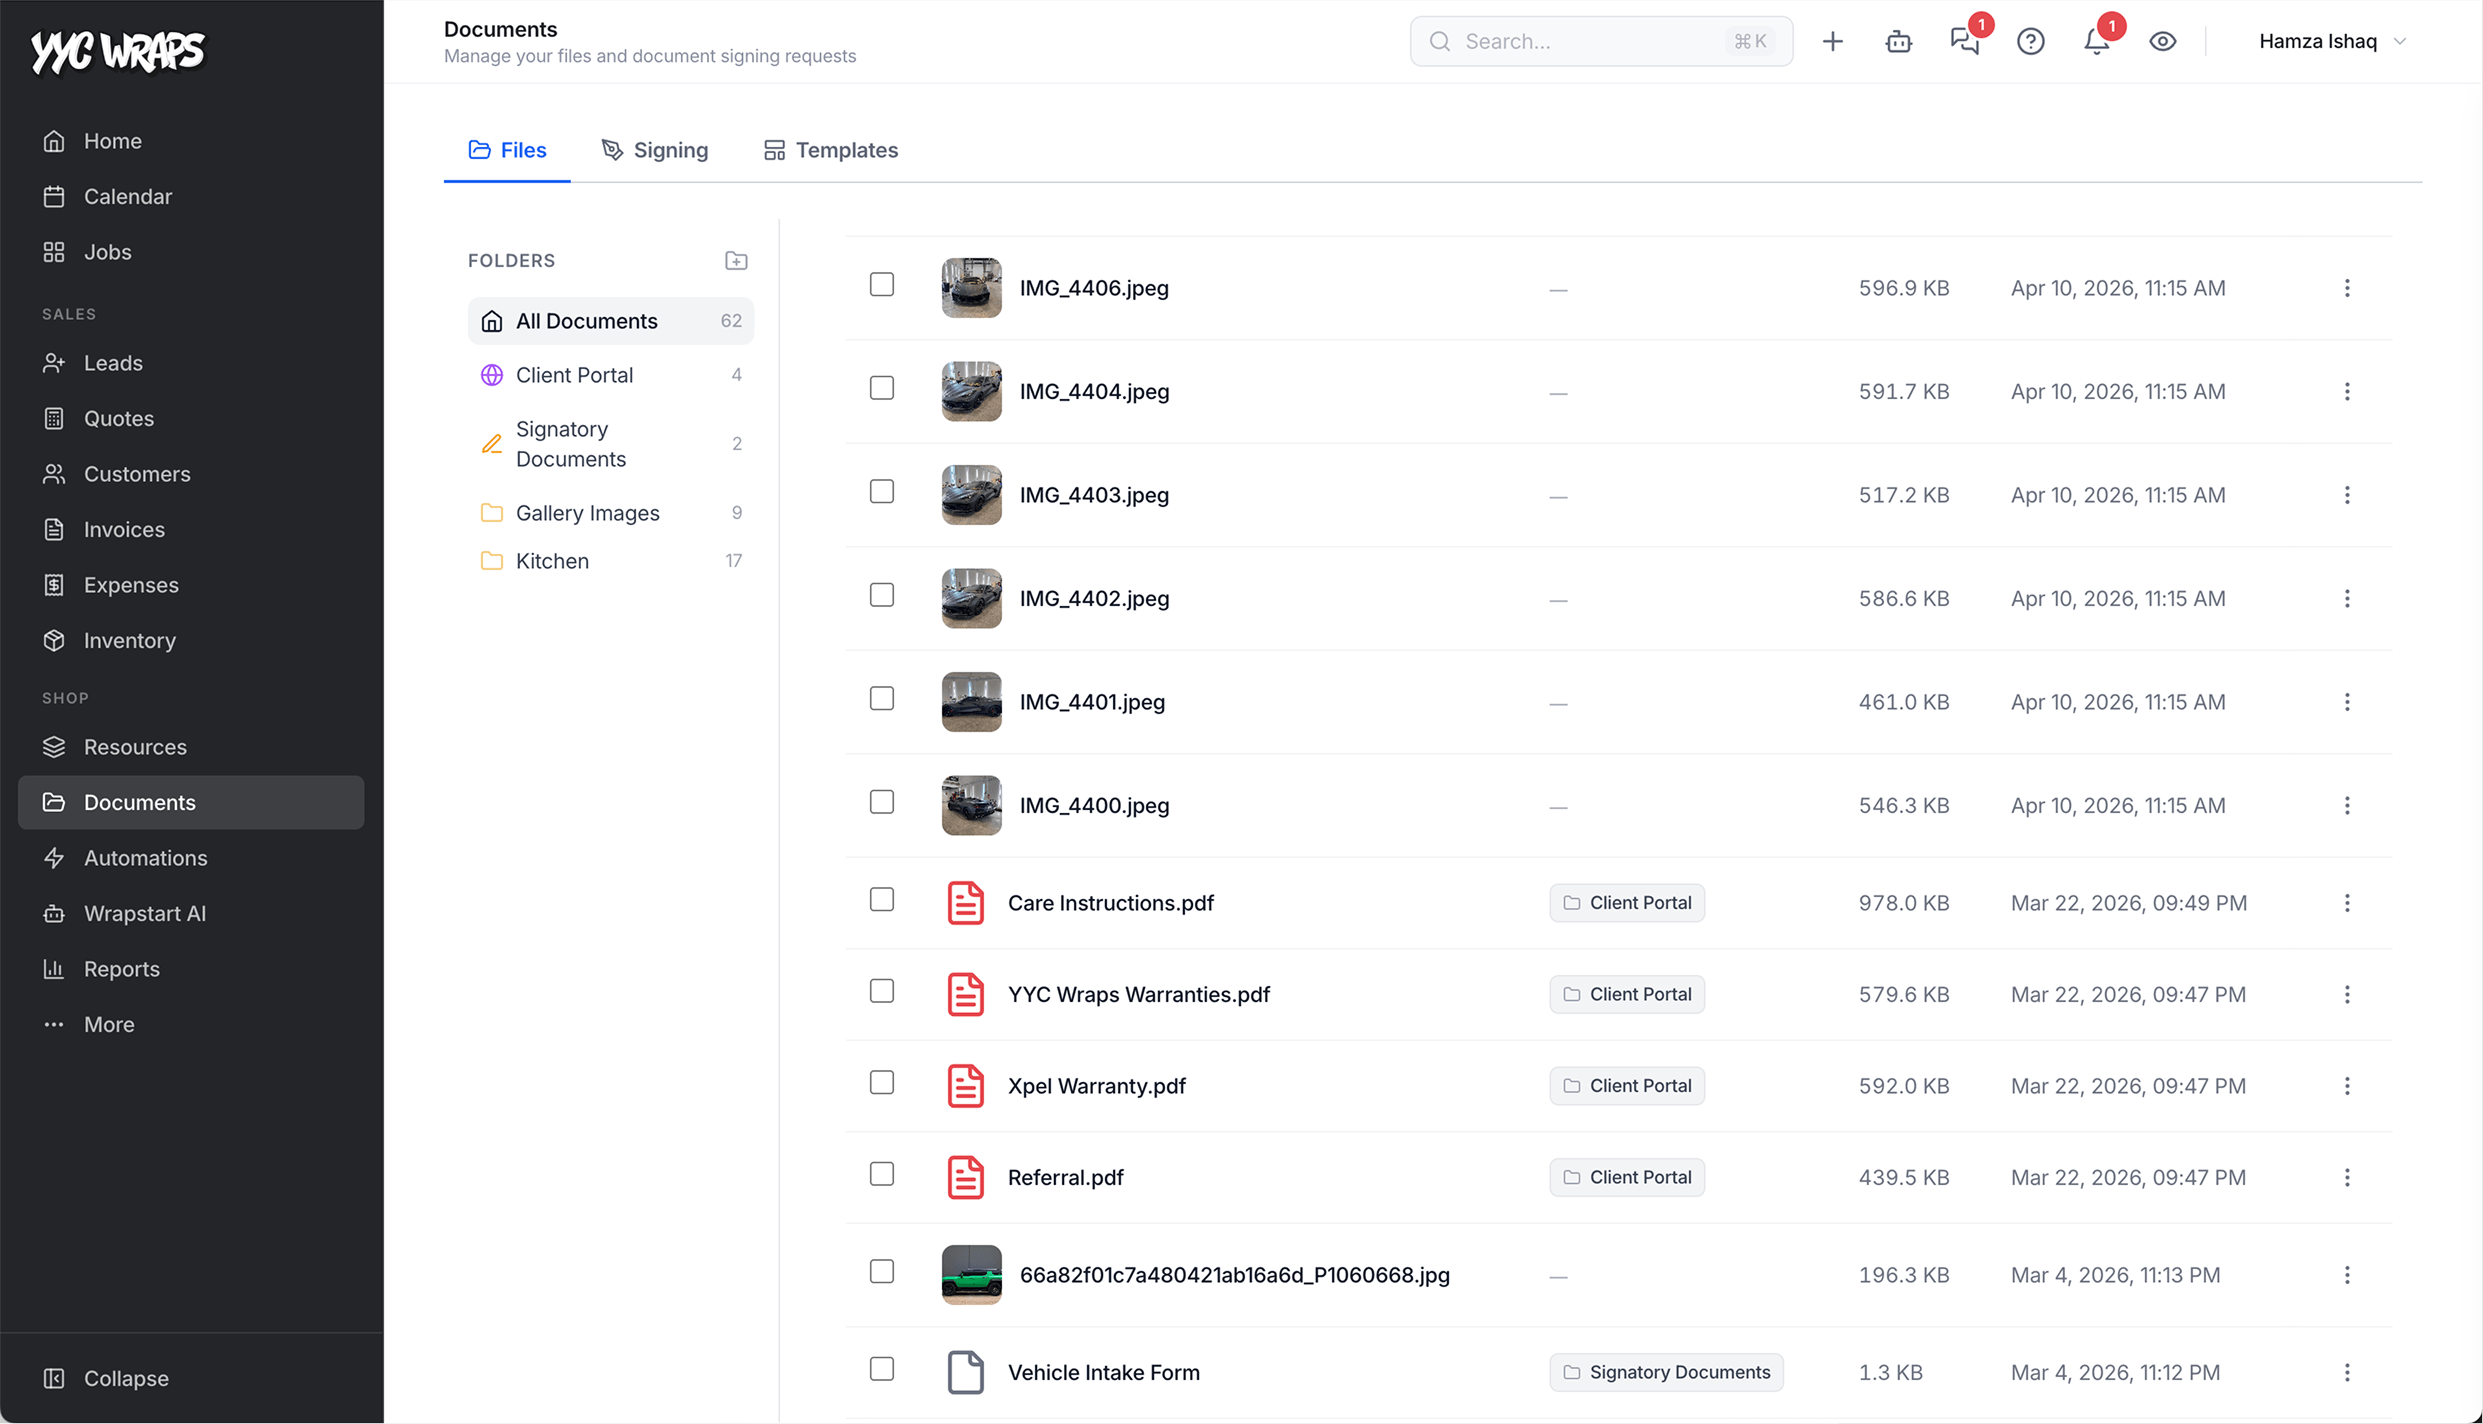Go to Calendar in the sidebar
Viewport: 2483px width, 1424px height.
[191, 196]
